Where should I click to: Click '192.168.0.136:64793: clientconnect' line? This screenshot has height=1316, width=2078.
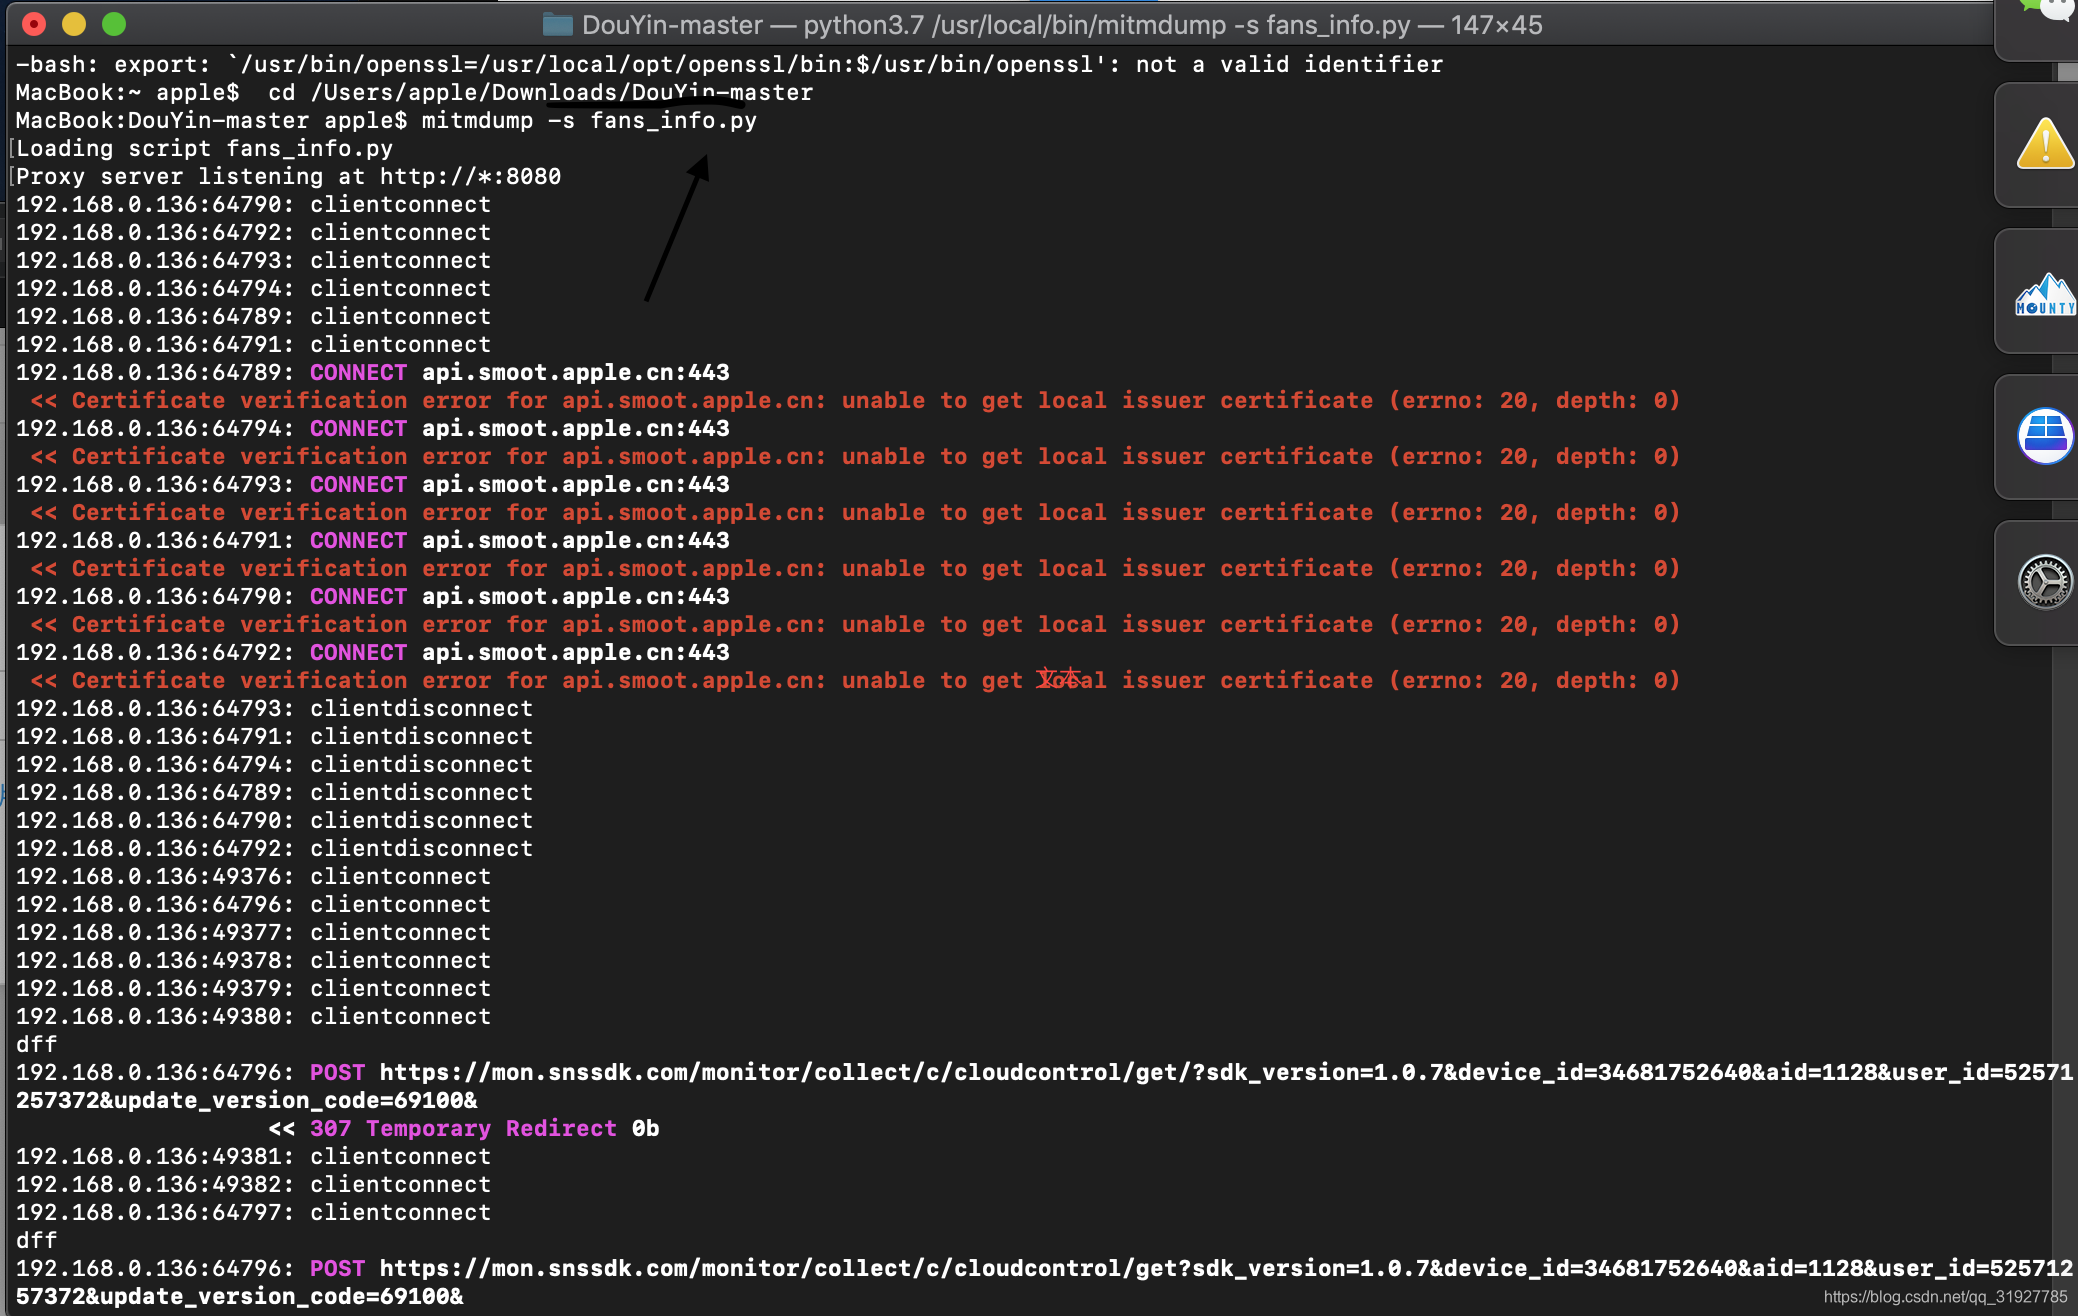253,260
